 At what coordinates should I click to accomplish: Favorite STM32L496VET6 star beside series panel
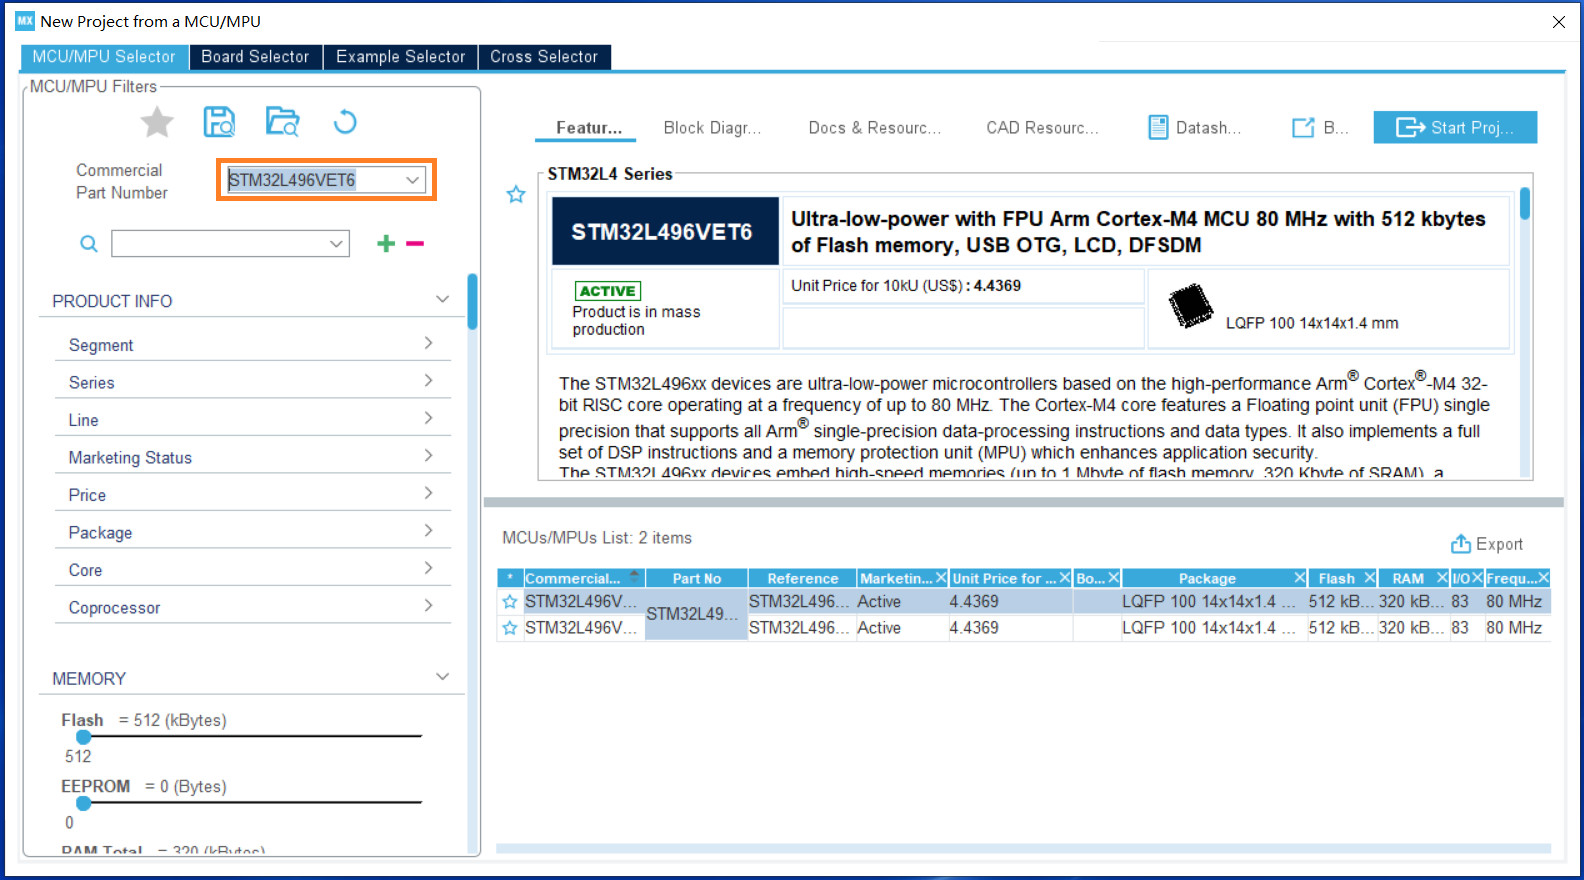(516, 194)
